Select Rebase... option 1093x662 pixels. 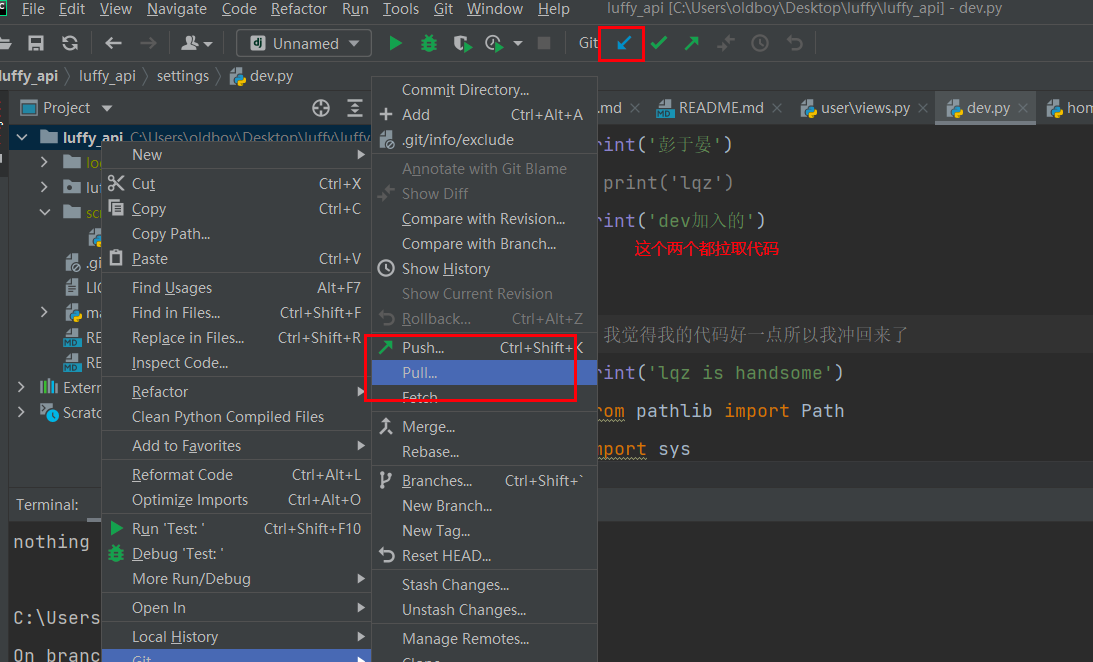[x=484, y=452]
